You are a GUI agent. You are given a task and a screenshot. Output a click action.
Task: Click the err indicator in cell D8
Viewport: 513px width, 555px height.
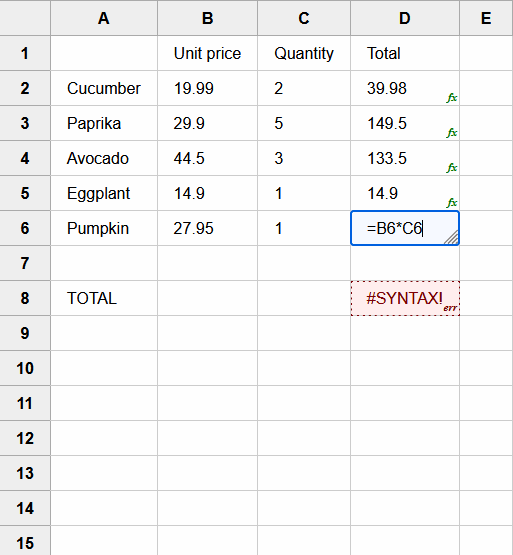click(450, 308)
